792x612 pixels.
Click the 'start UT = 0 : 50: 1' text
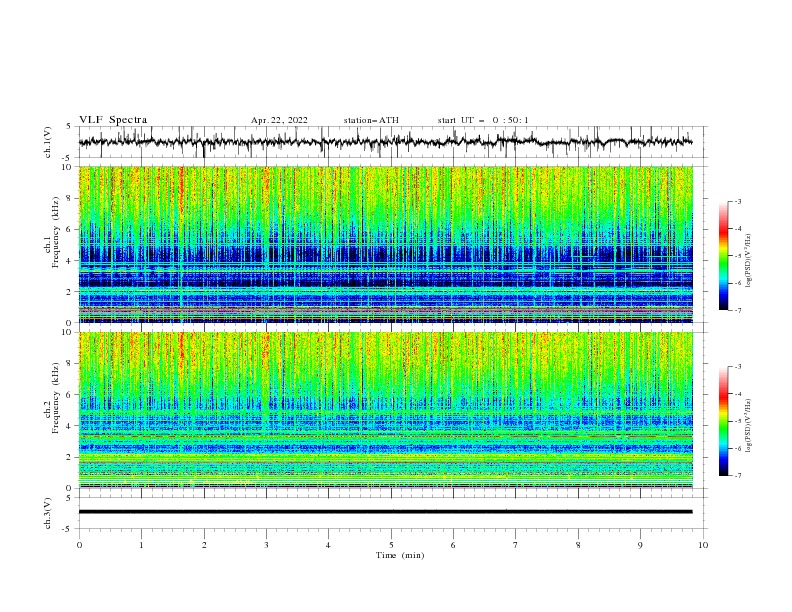click(x=483, y=120)
